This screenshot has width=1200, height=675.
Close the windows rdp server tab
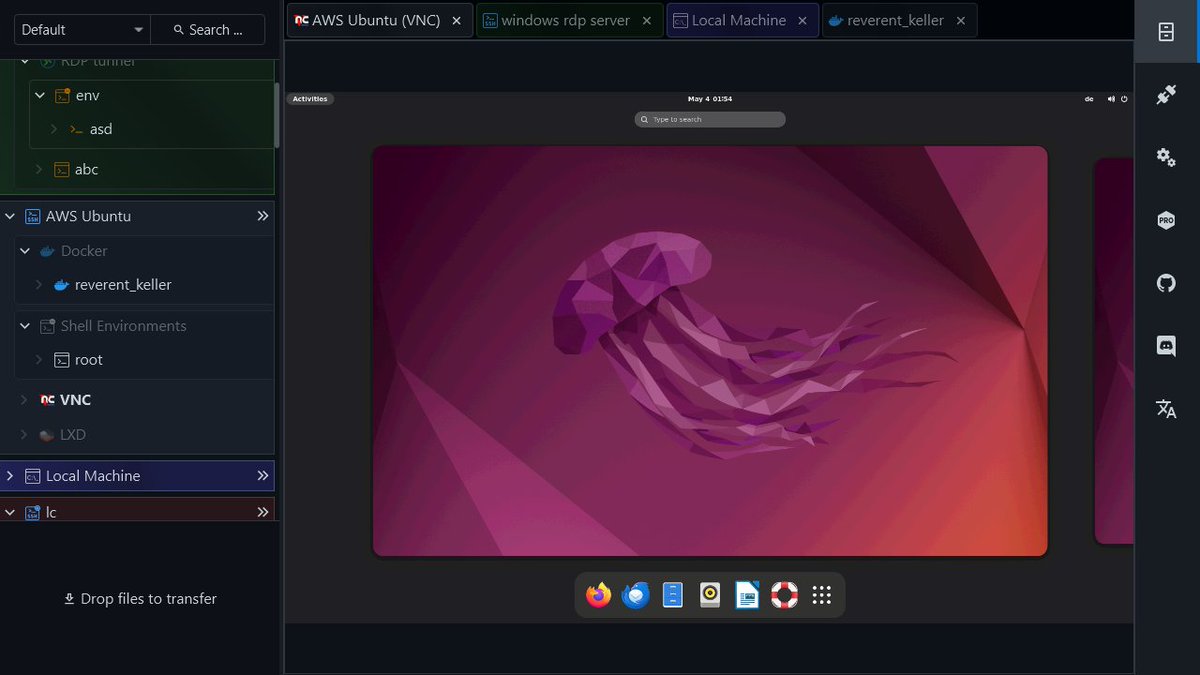point(647,20)
